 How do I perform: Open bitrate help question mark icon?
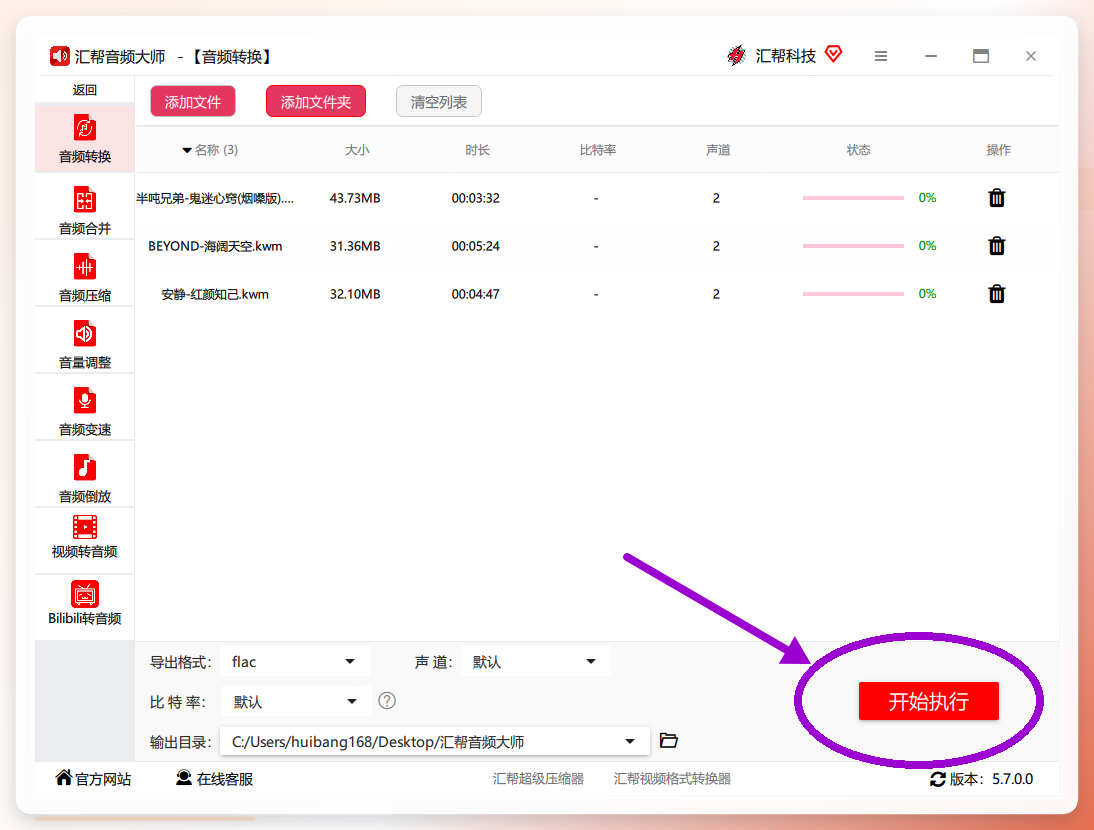pos(387,701)
